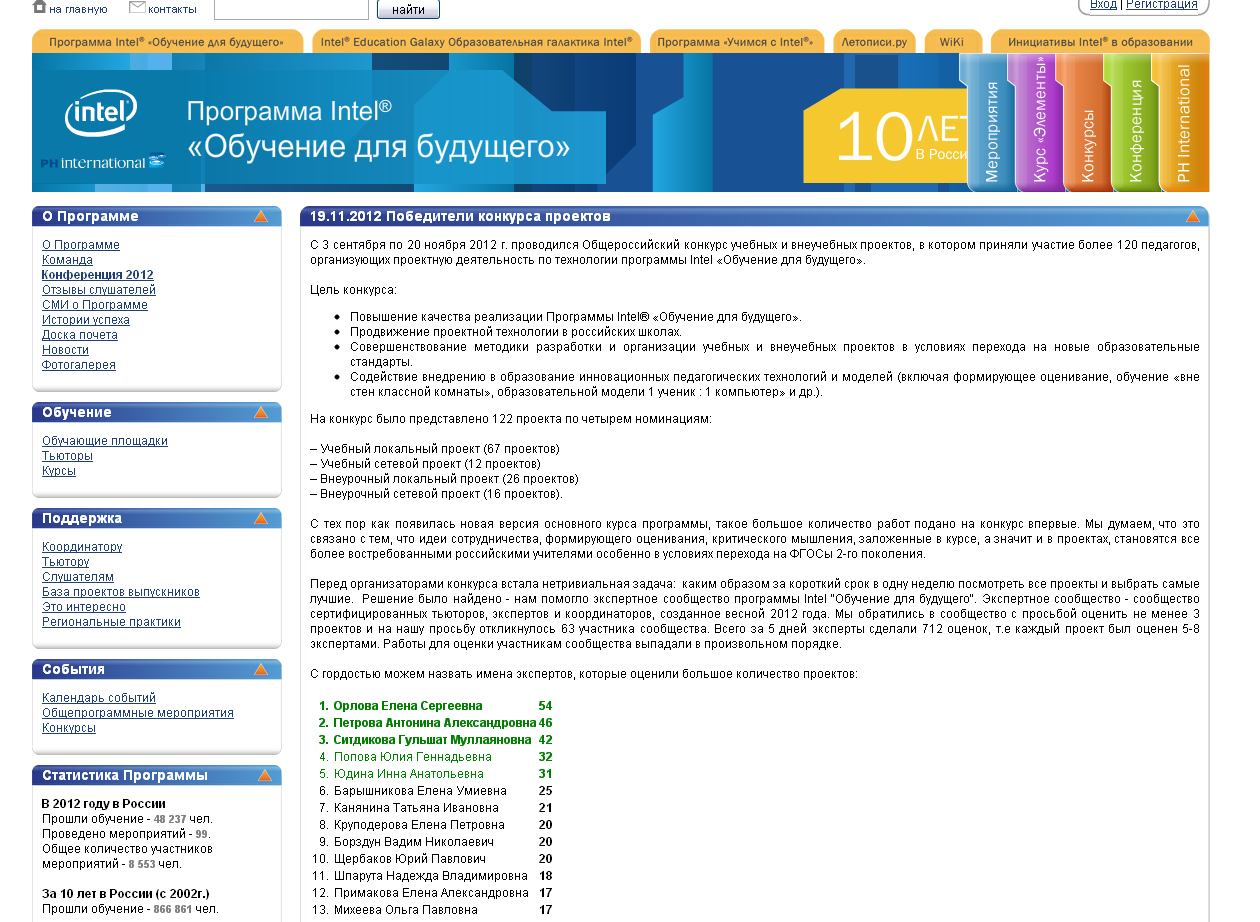Open «Доска почета» sidebar link
This screenshot has width=1260, height=922.
pyautogui.click(x=80, y=335)
